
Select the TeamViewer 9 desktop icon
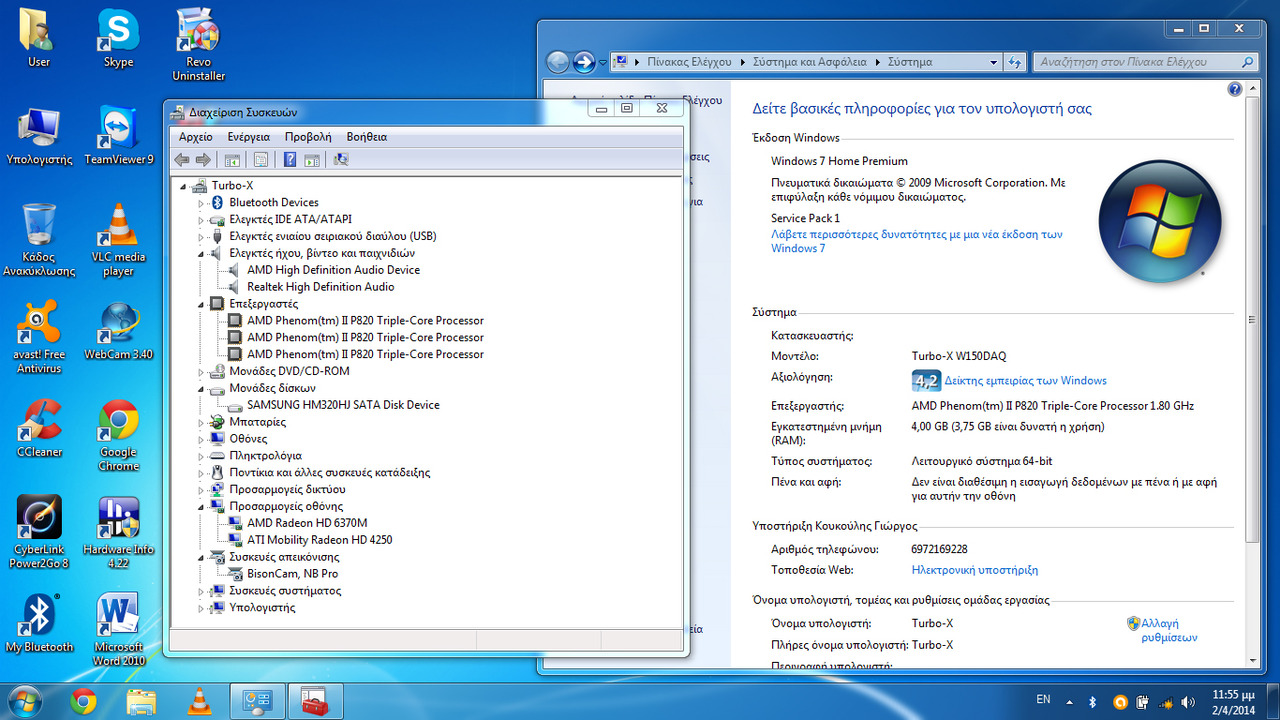pos(118,136)
